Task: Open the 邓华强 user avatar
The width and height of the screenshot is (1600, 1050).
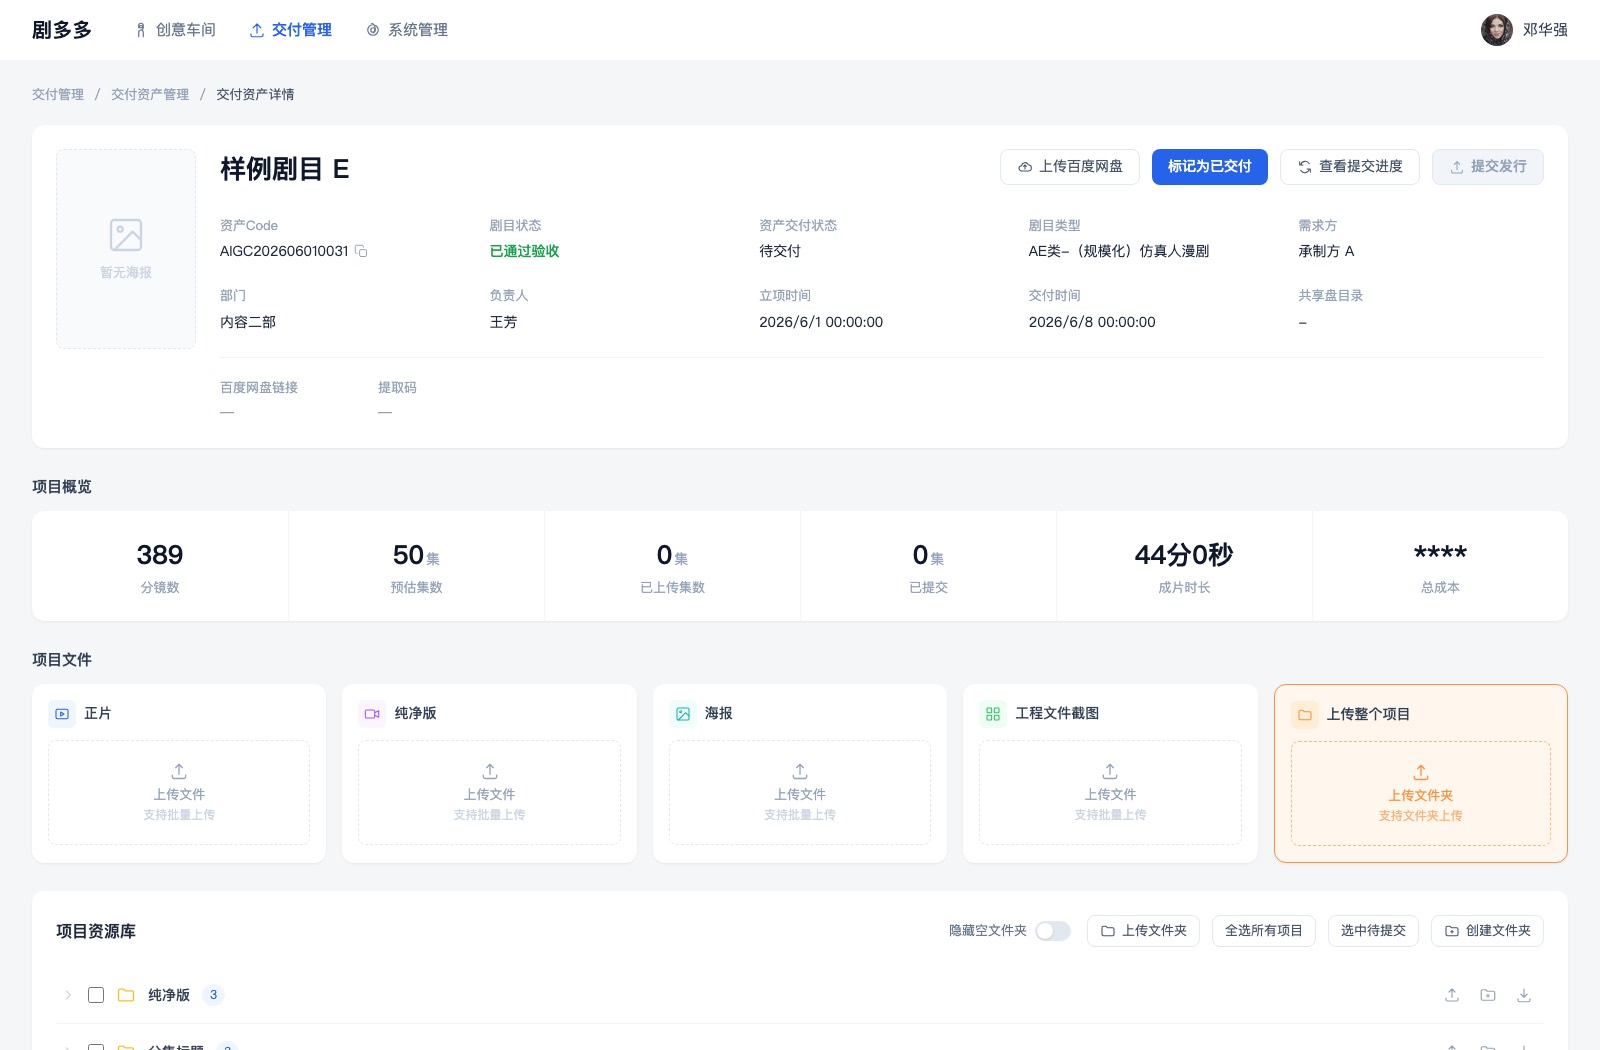Action: pyautogui.click(x=1497, y=30)
